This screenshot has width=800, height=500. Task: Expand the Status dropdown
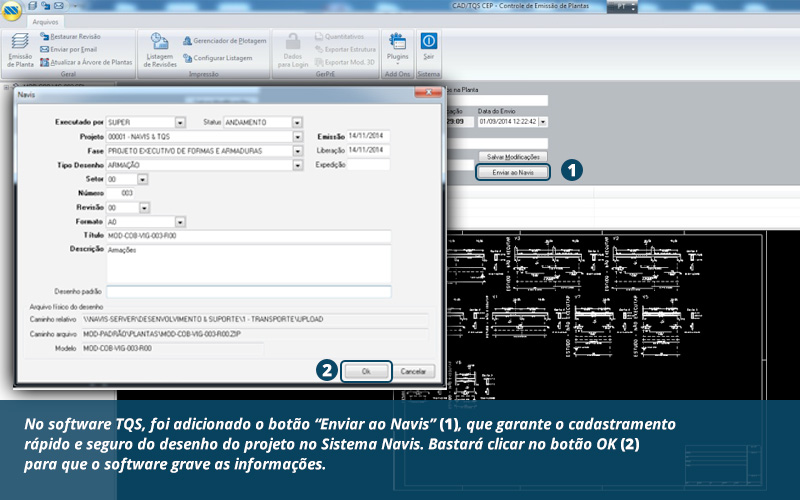tap(297, 122)
